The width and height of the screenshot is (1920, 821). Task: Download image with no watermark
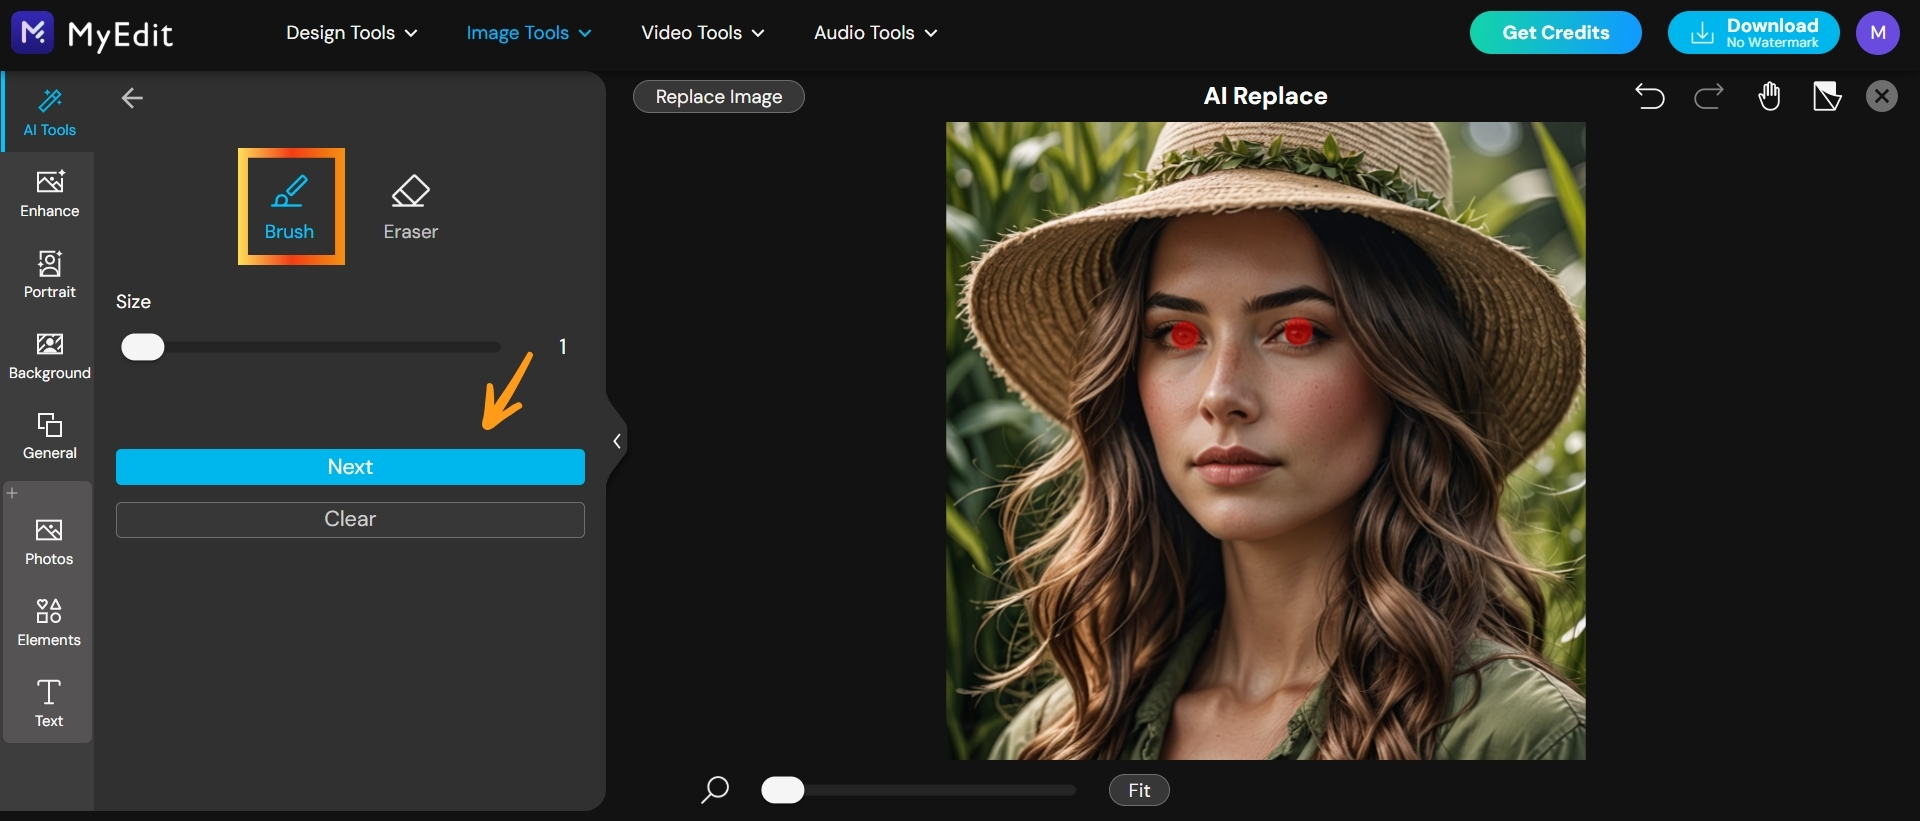(1753, 33)
